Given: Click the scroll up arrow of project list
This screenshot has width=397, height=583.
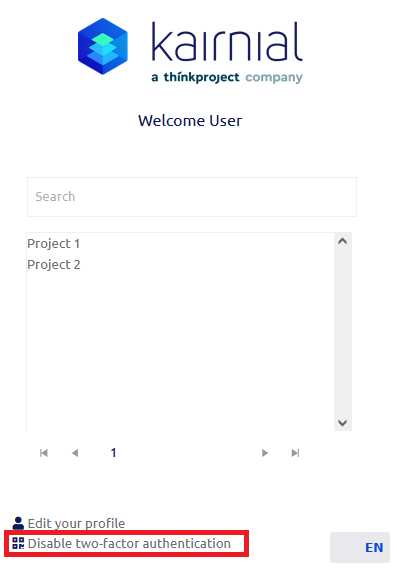Looking at the screenshot, I should point(343,241).
